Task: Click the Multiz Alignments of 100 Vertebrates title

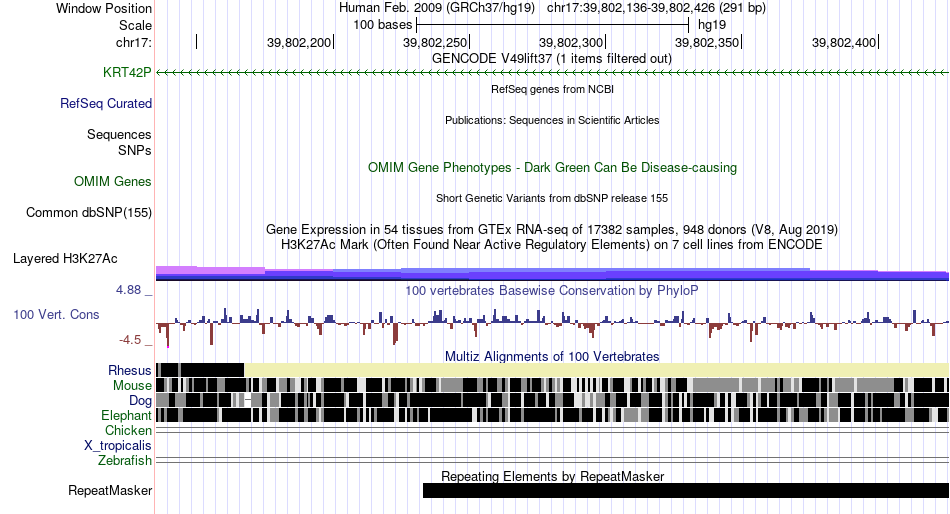Action: pyautogui.click(x=552, y=356)
